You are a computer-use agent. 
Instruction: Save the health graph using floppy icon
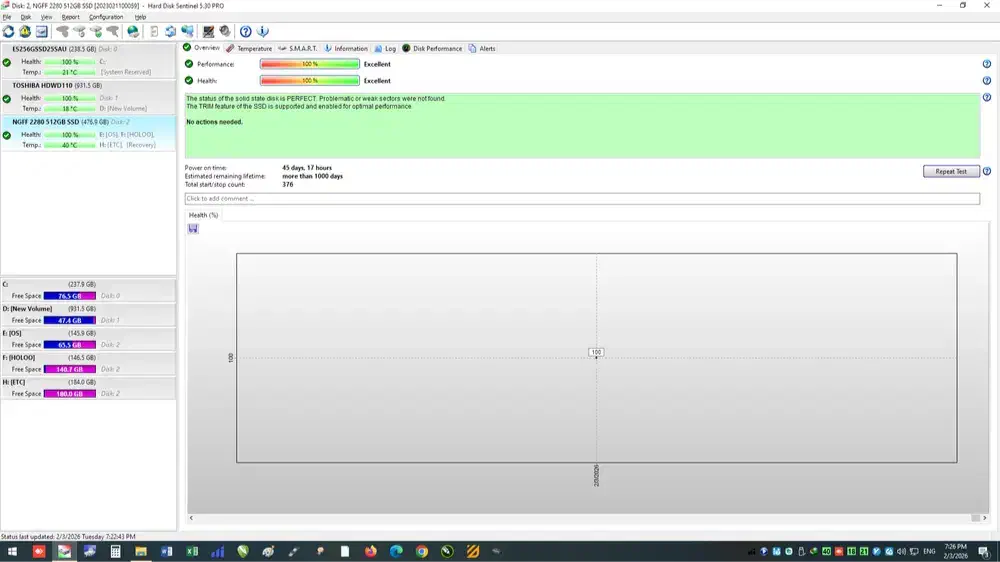point(193,229)
